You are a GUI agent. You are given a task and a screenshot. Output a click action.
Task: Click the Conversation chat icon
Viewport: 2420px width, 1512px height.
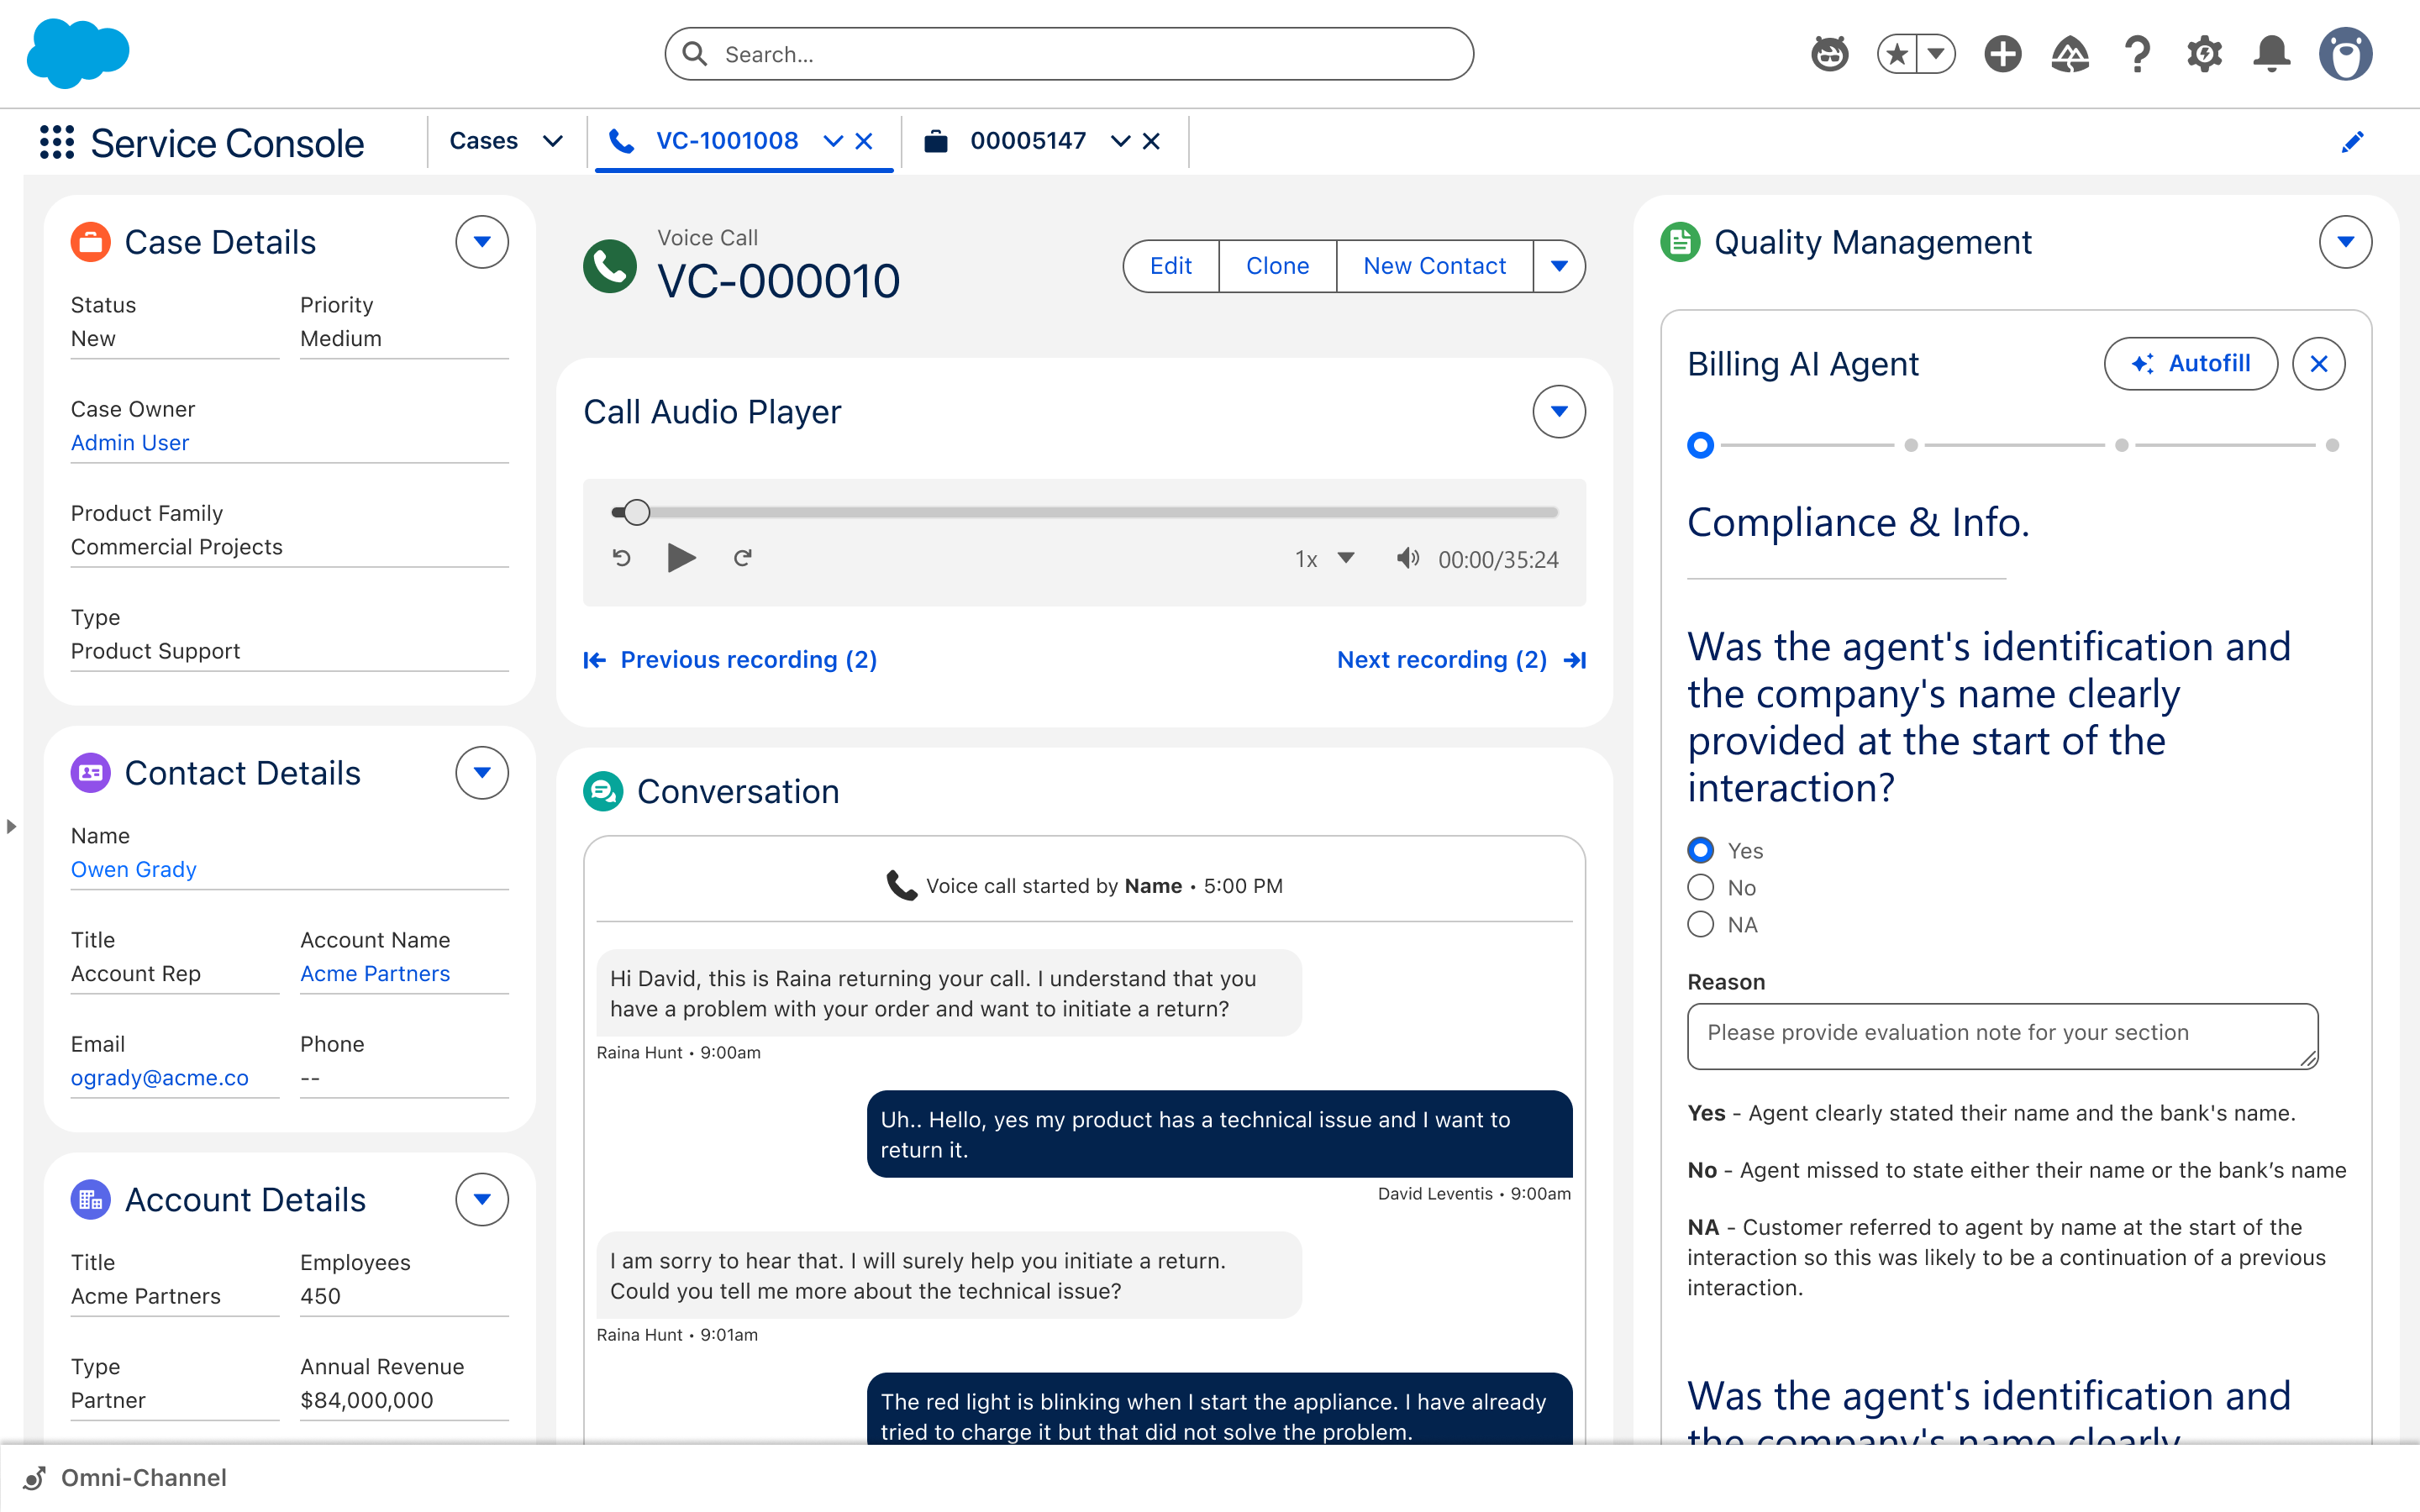[603, 791]
